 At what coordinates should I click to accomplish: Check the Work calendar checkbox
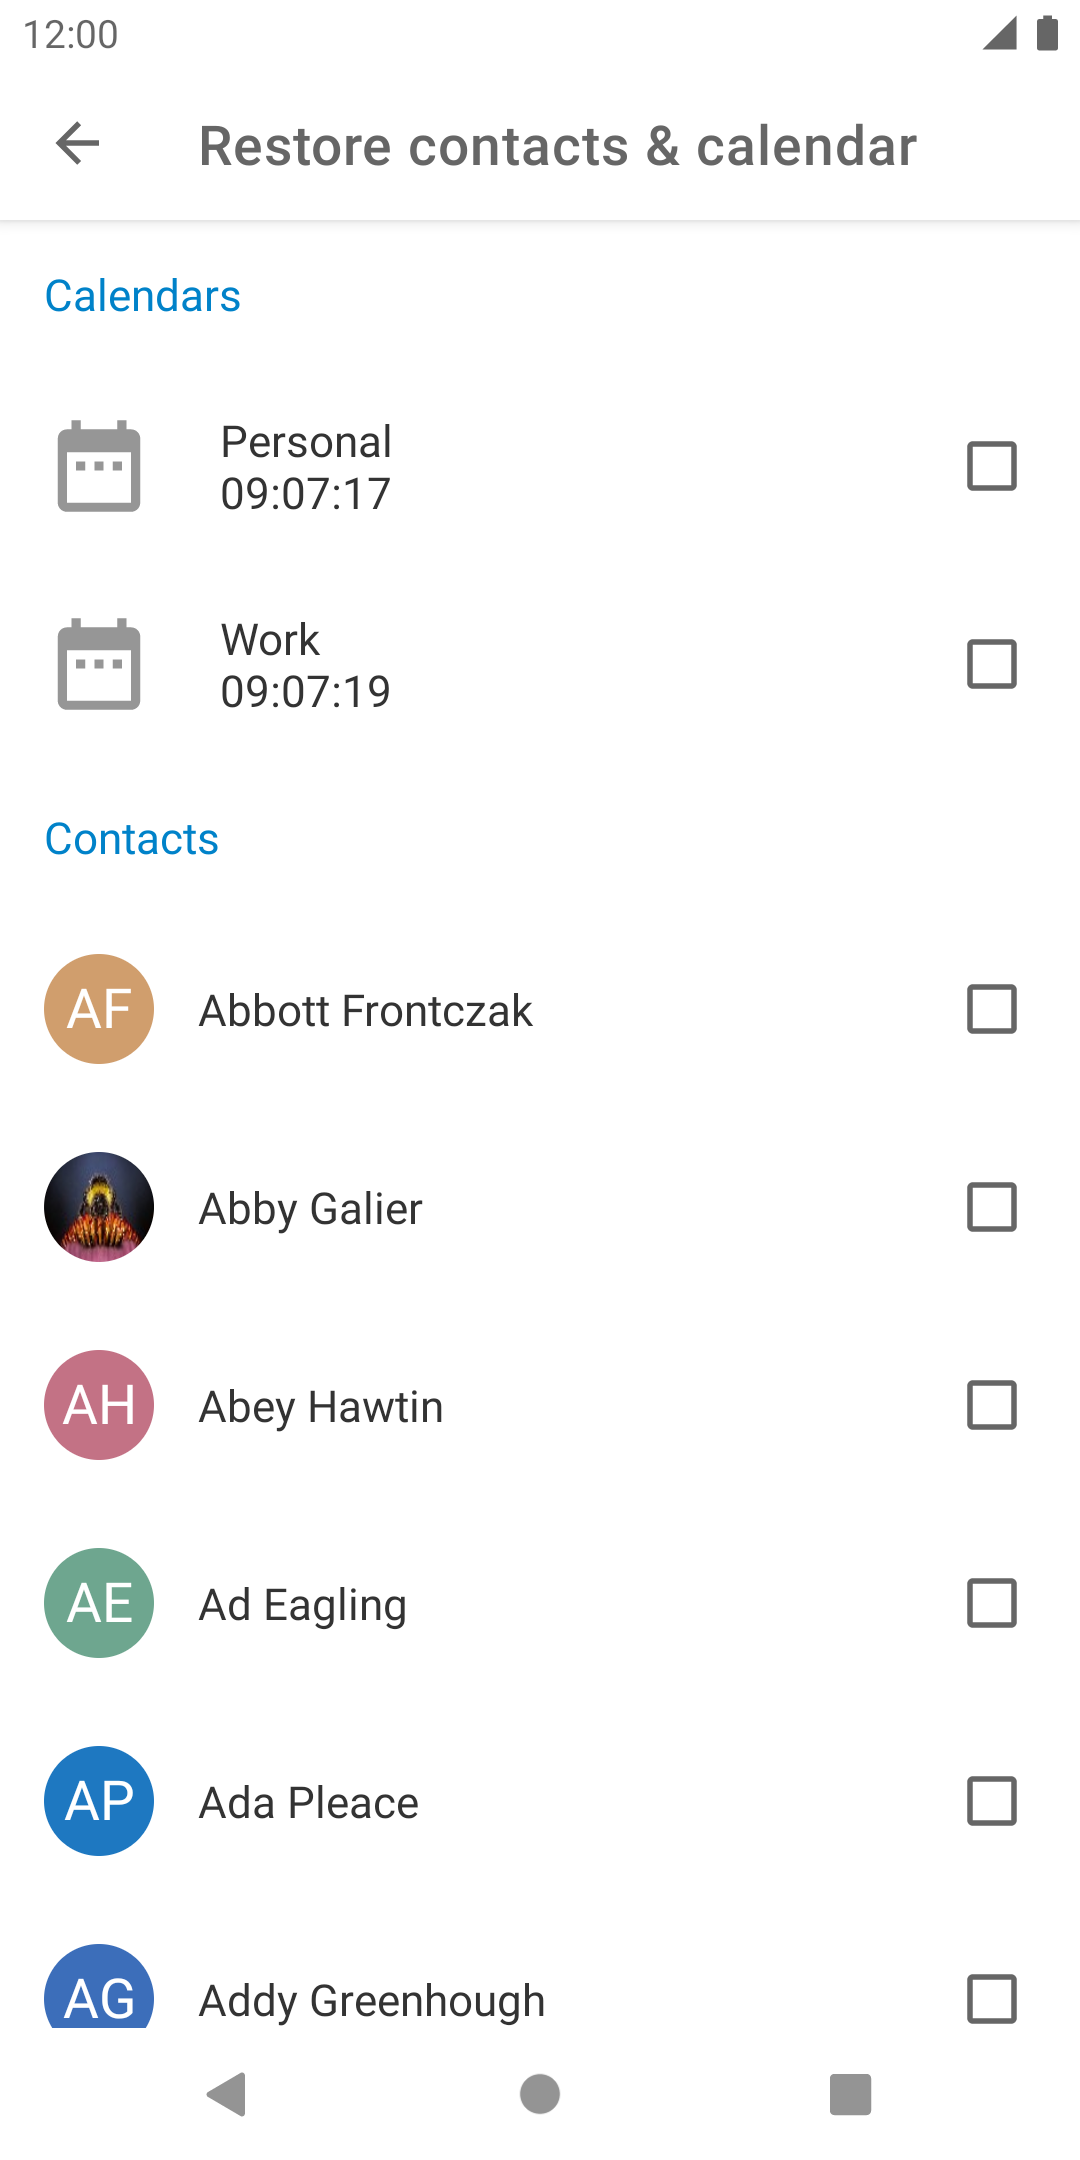coord(992,664)
